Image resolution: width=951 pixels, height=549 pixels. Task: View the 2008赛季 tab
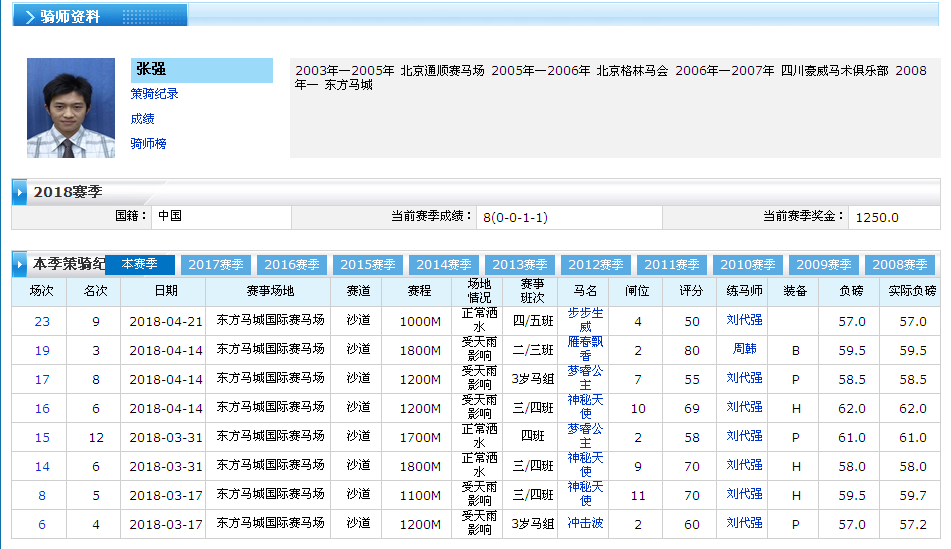pyautogui.click(x=900, y=265)
